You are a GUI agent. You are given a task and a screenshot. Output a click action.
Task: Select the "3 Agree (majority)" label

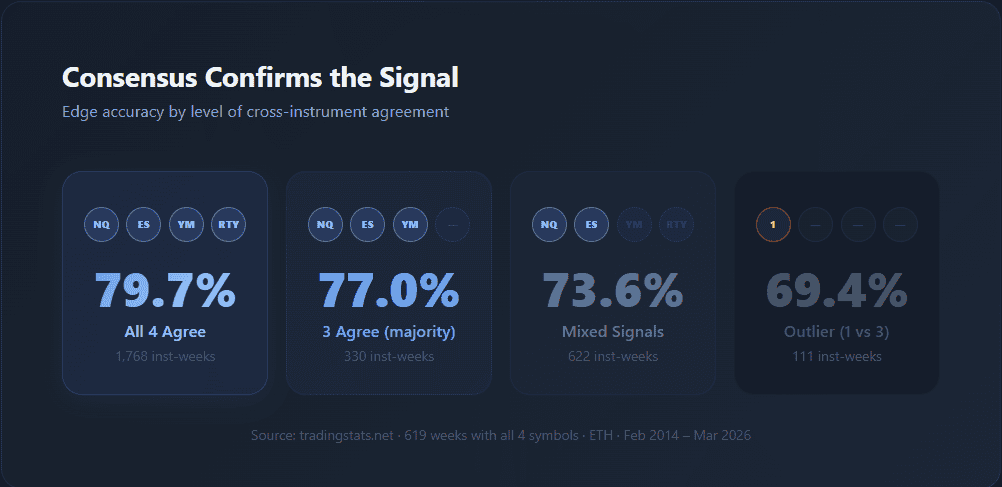(389, 332)
